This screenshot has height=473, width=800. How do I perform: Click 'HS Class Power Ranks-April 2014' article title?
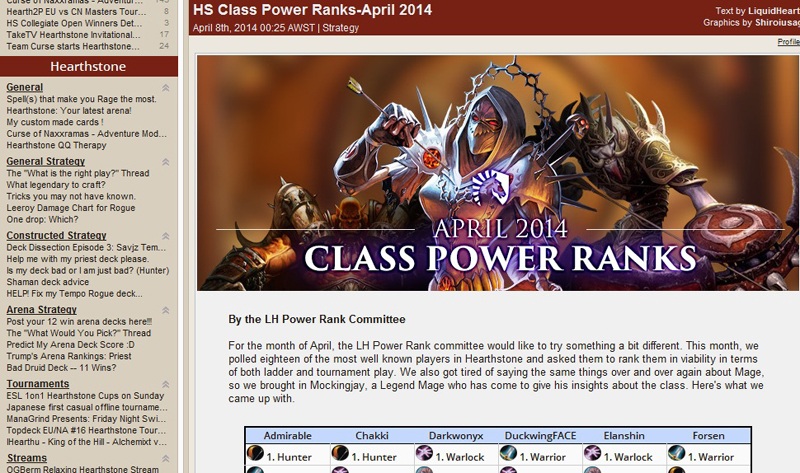point(312,10)
